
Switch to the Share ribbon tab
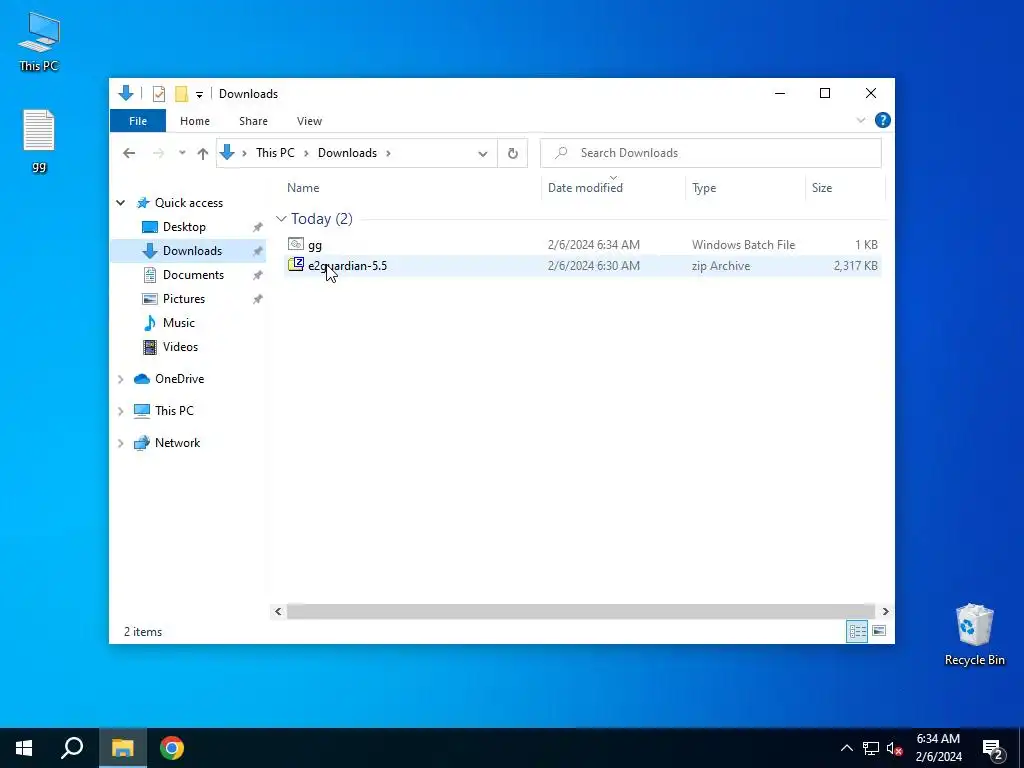253,121
